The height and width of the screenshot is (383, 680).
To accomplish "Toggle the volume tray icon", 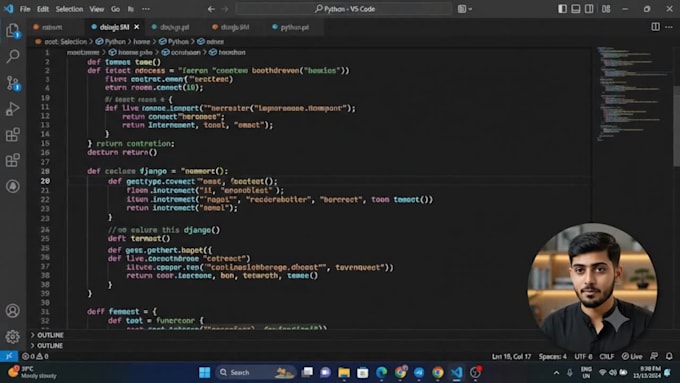I will point(612,372).
